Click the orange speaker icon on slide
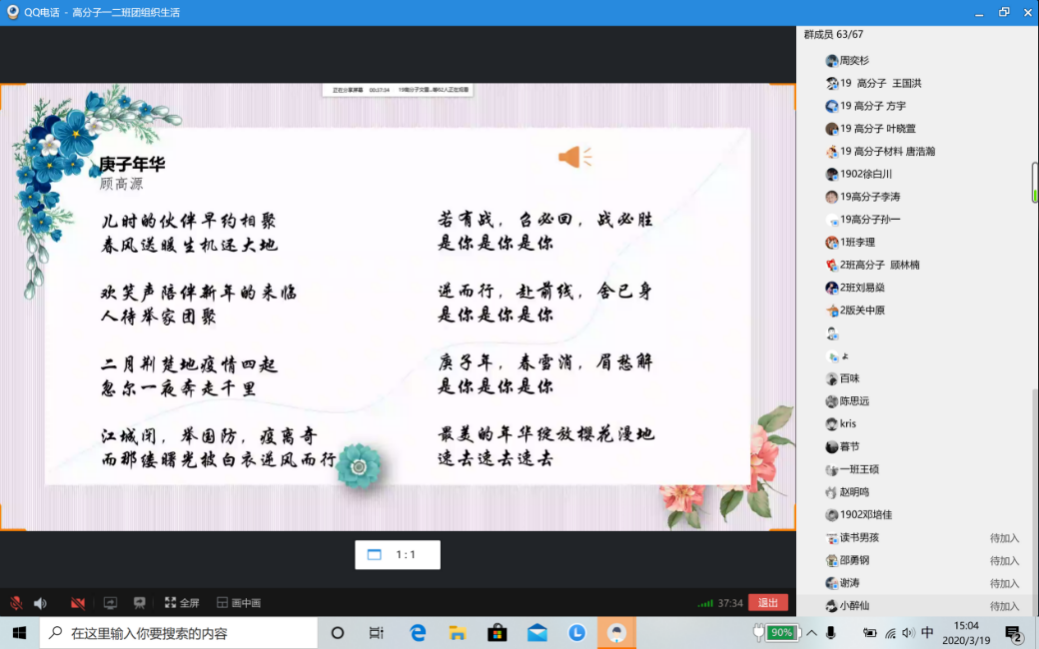This screenshot has width=1039, height=649. coord(574,157)
